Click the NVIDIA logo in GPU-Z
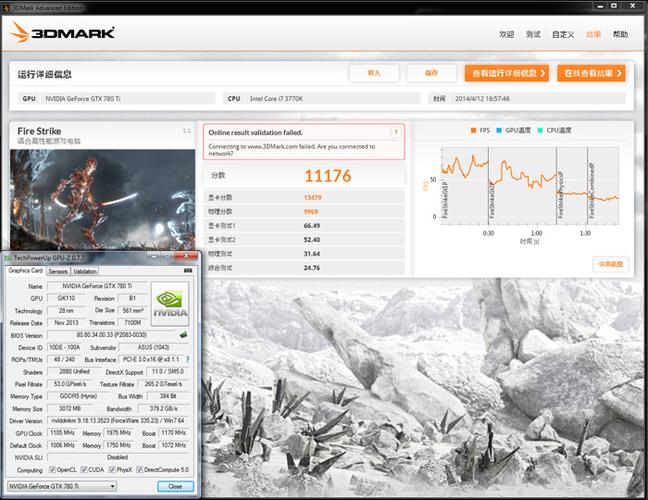This screenshot has width=648, height=500. click(170, 304)
